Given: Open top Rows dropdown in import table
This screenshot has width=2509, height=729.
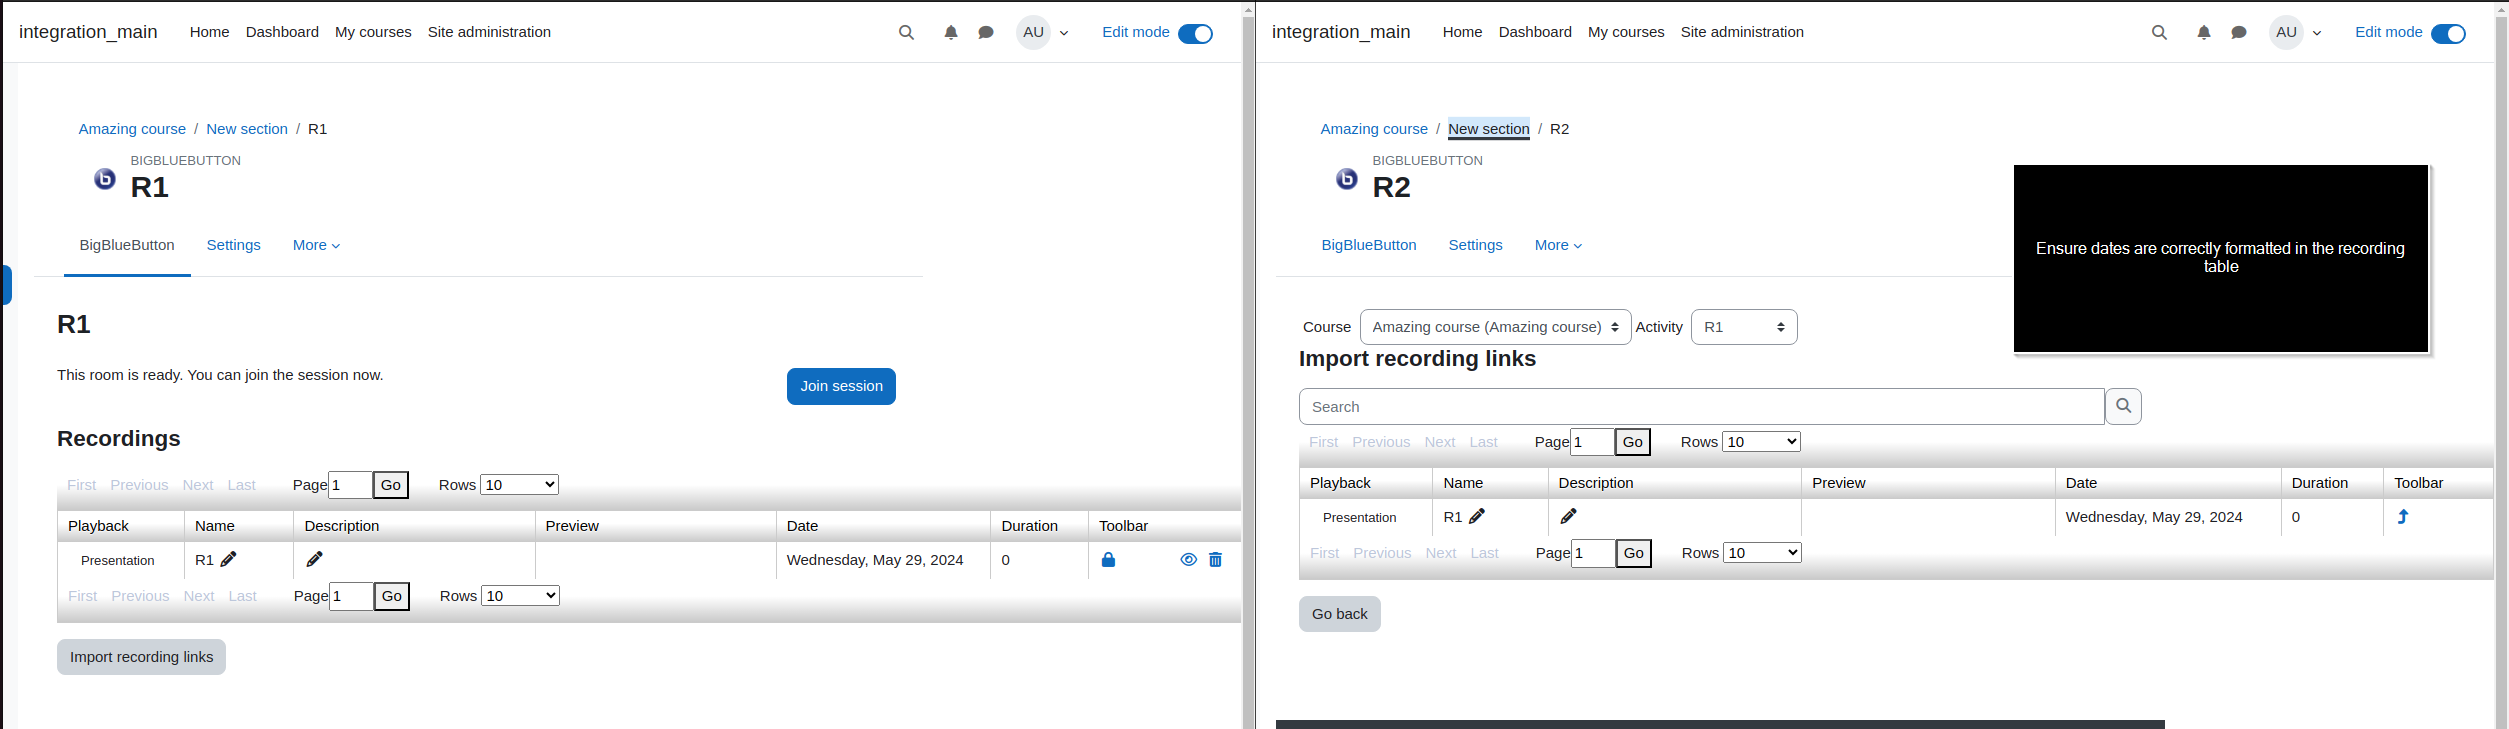Looking at the screenshot, I should tap(1761, 442).
